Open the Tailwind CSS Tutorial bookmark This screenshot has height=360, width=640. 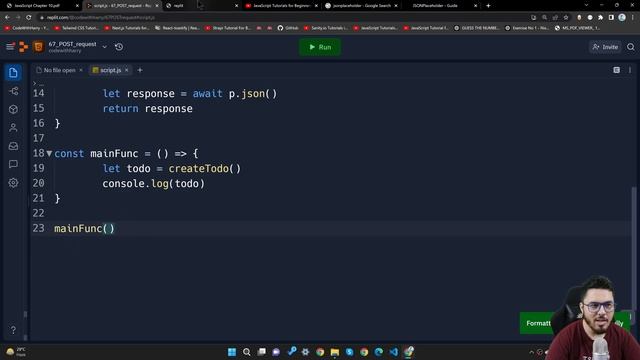[76, 28]
